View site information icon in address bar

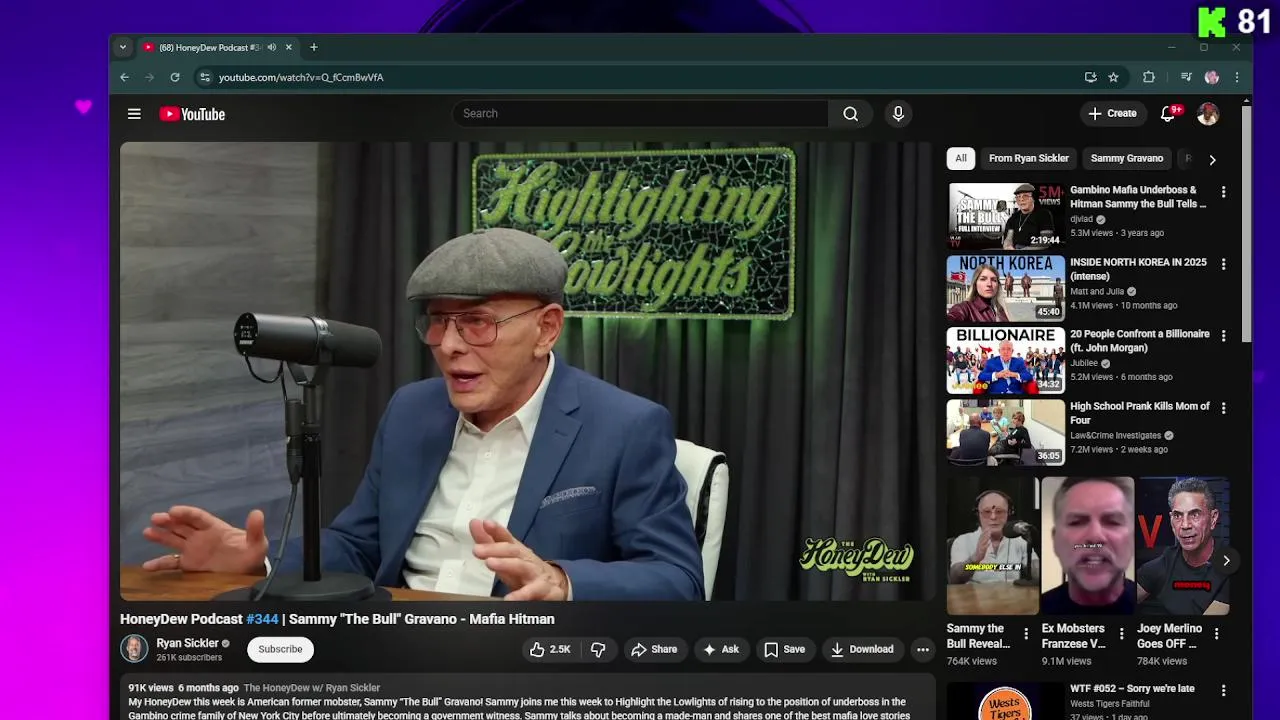tap(205, 77)
